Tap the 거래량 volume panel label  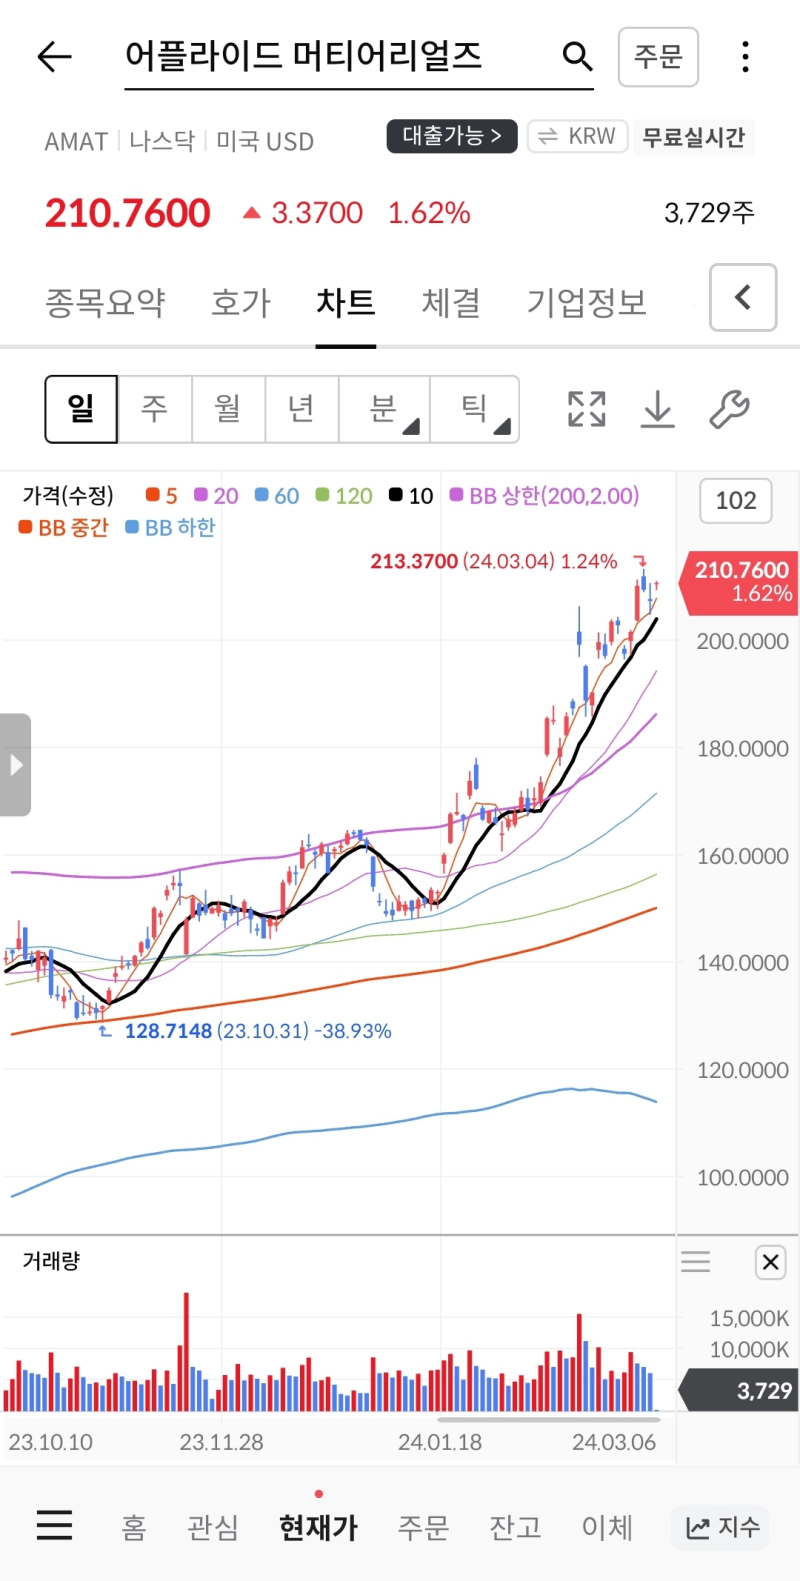coord(51,1262)
